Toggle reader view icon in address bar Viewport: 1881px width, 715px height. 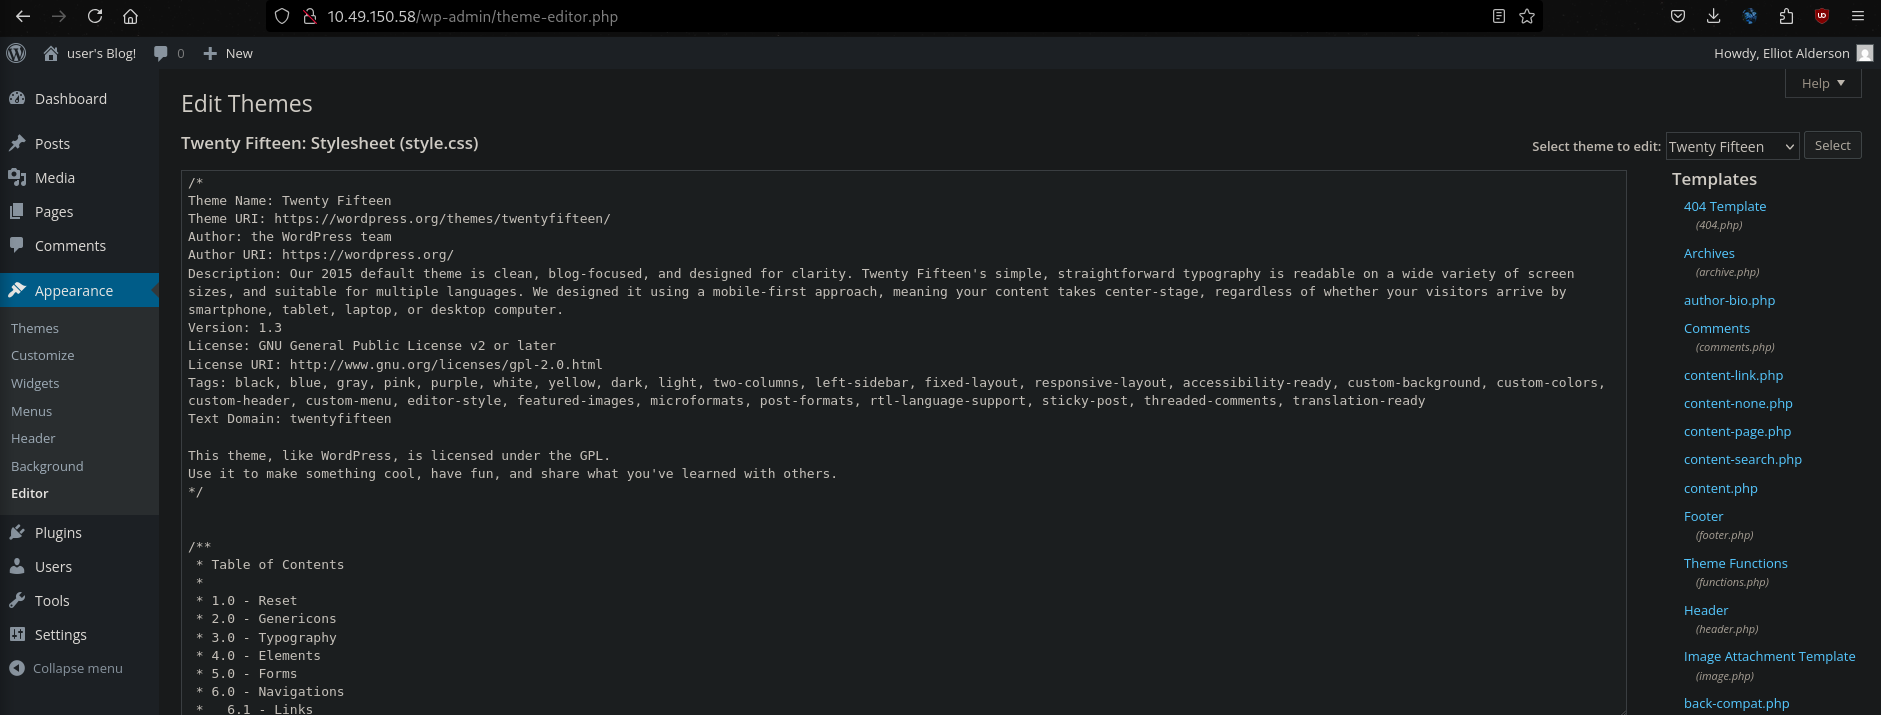[x=1498, y=16]
